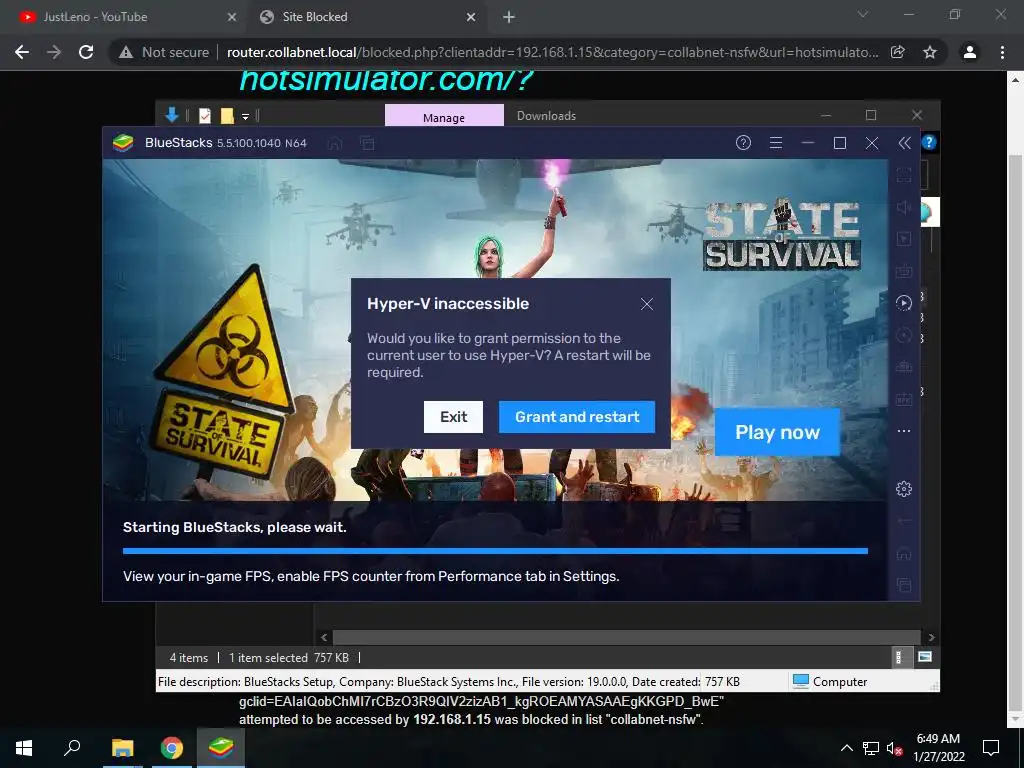Click the BlueStacks logo icon
The height and width of the screenshot is (768, 1024).
(123, 142)
